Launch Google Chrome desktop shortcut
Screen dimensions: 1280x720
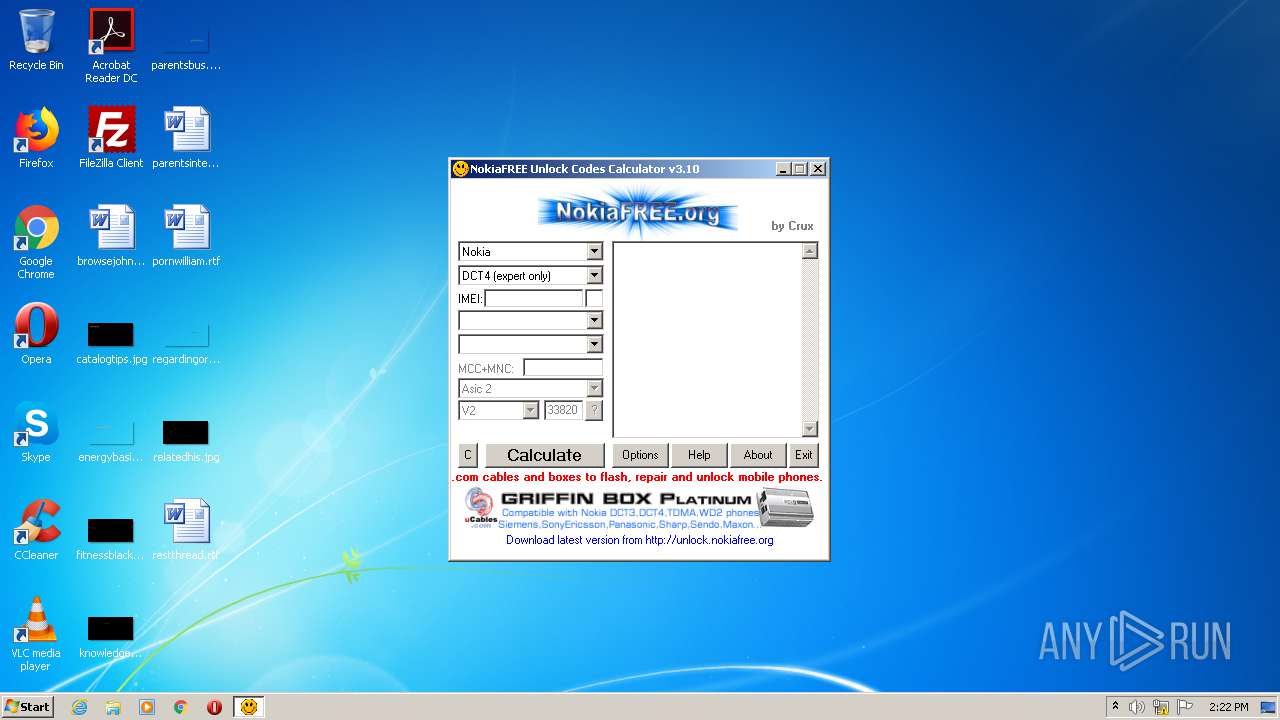36,243
